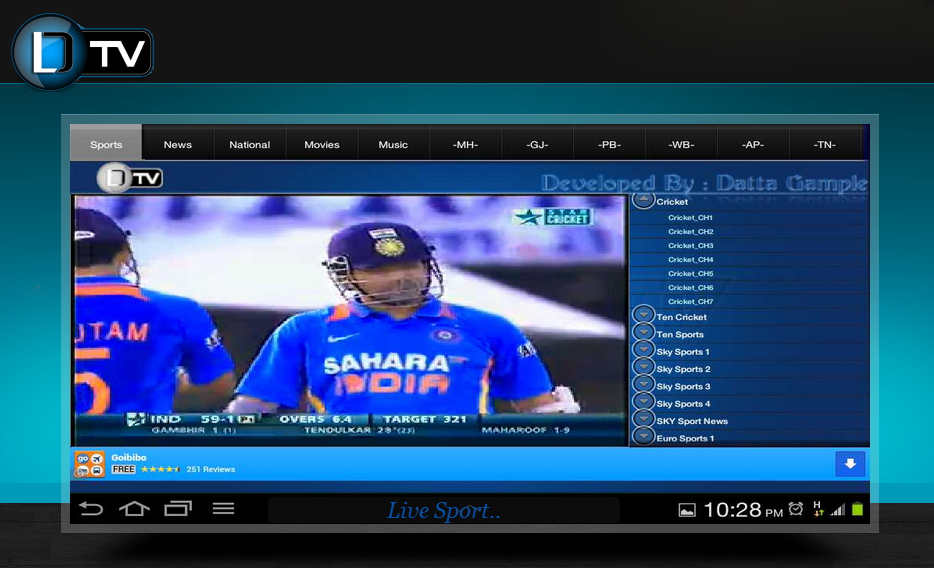Select the National tab
This screenshot has width=934, height=568.
250,144
